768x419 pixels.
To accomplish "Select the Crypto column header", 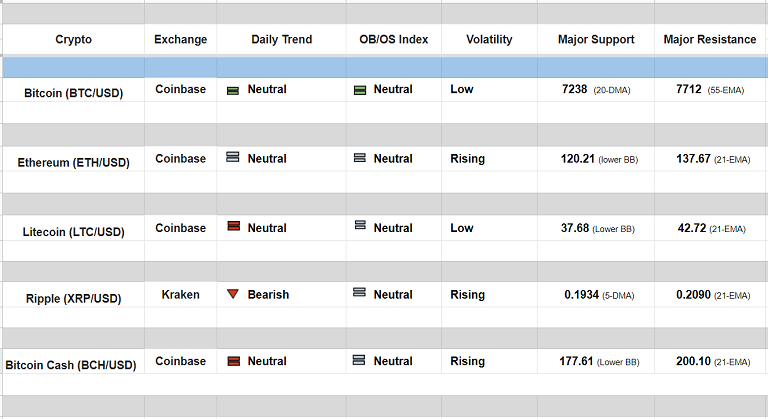I will coord(73,40).
